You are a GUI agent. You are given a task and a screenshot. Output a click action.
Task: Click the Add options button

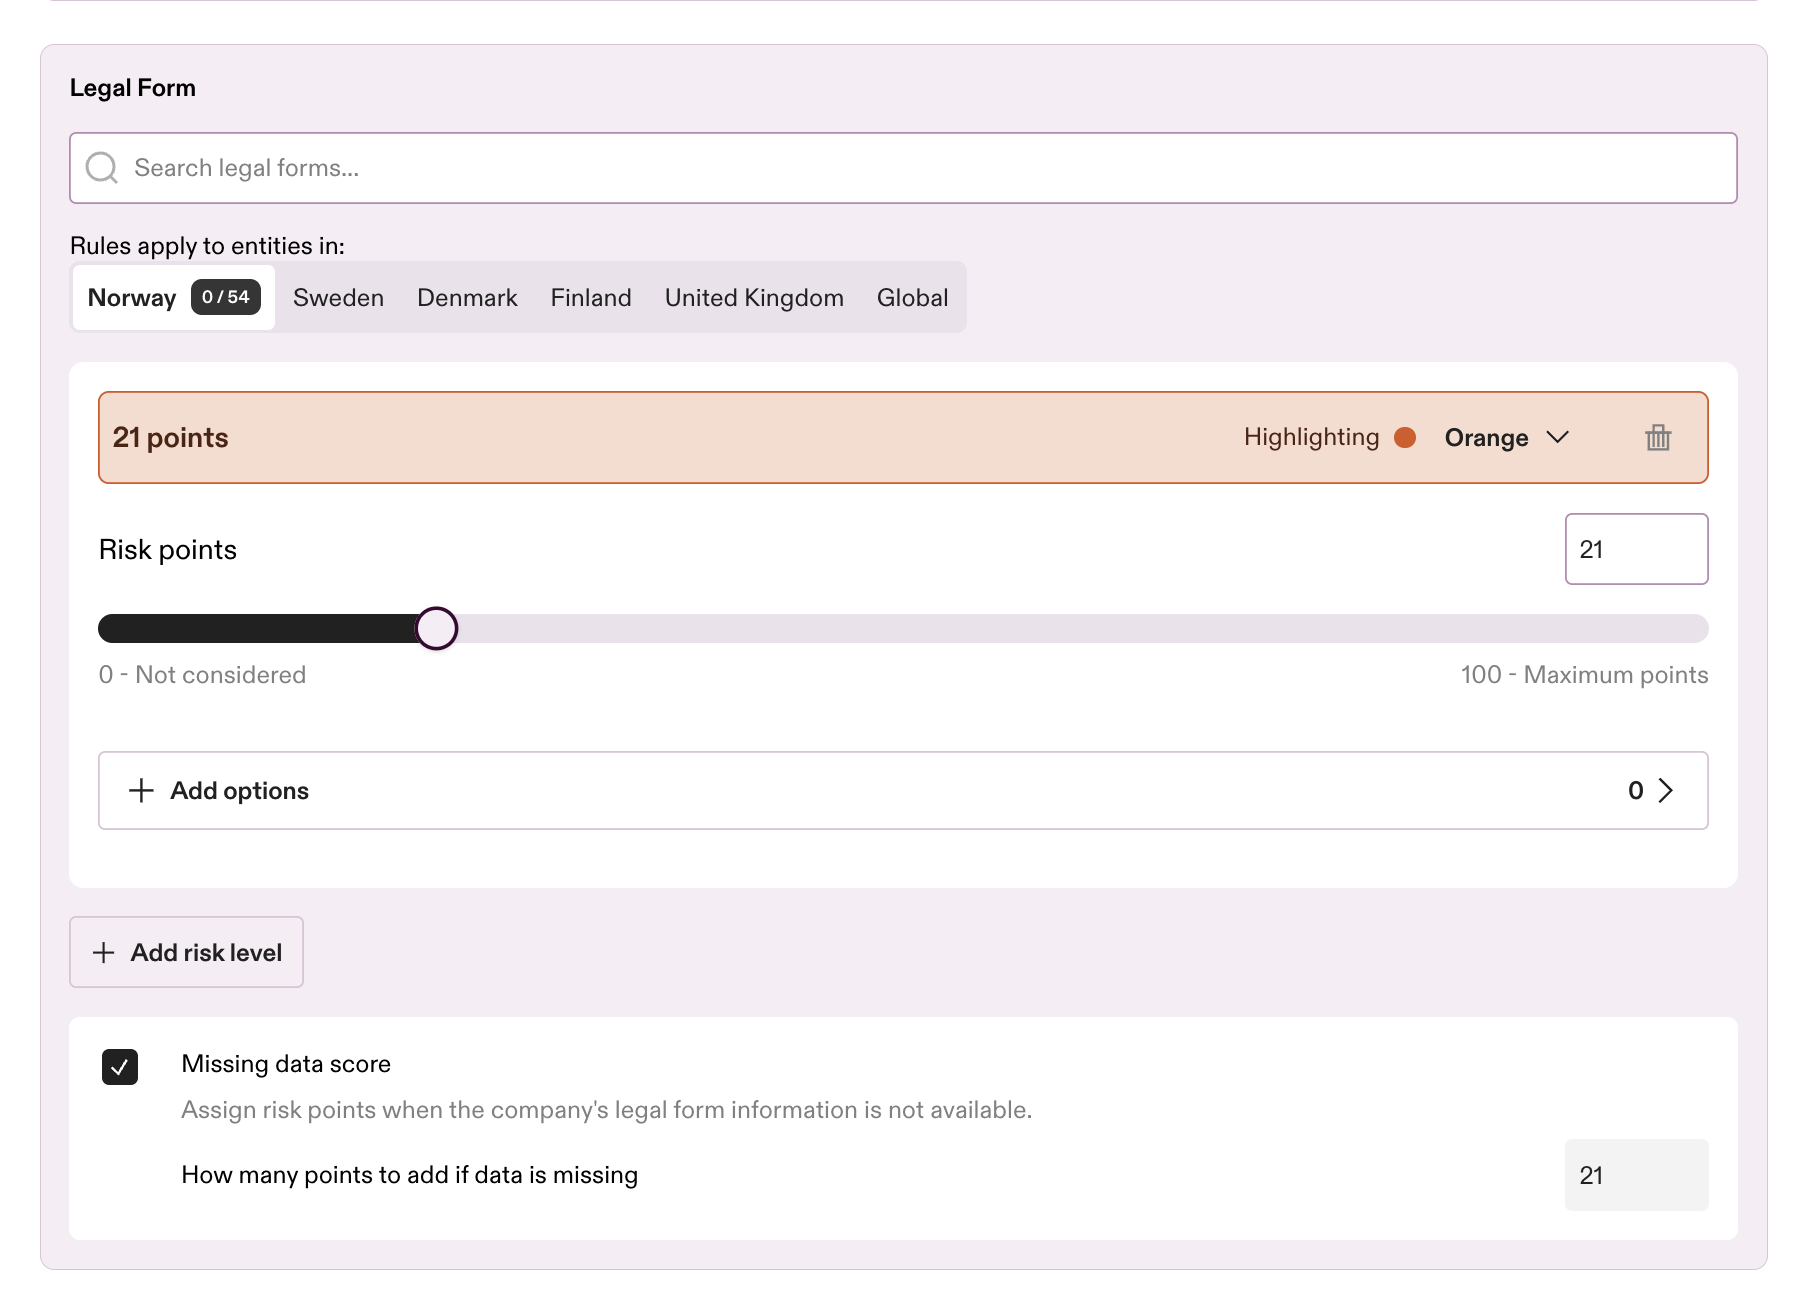(903, 791)
